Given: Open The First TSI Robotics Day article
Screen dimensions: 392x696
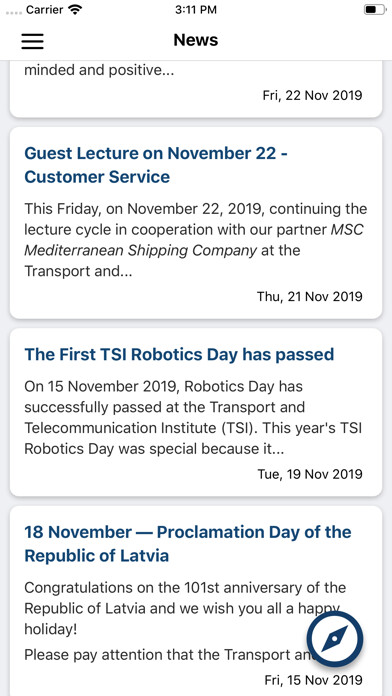Looking at the screenshot, I should coord(179,354).
